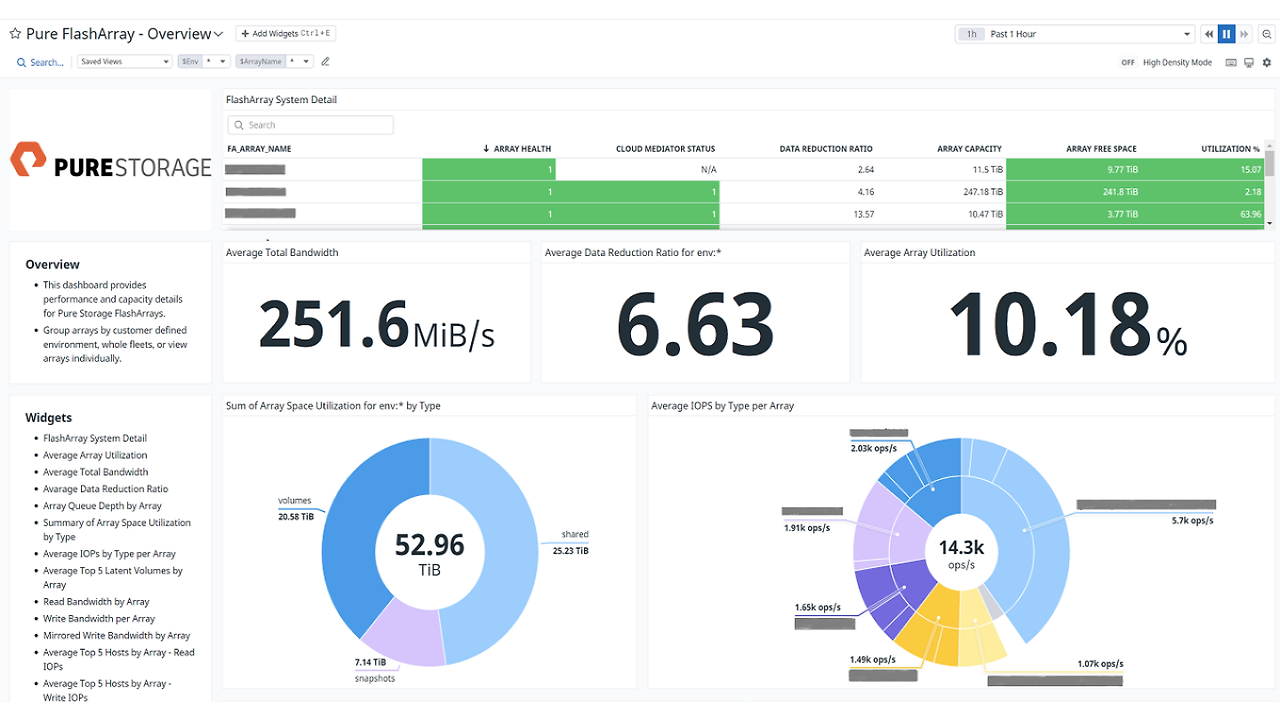1280x720 pixels.
Task: Edit template variables with the pencil icon
Action: click(325, 61)
